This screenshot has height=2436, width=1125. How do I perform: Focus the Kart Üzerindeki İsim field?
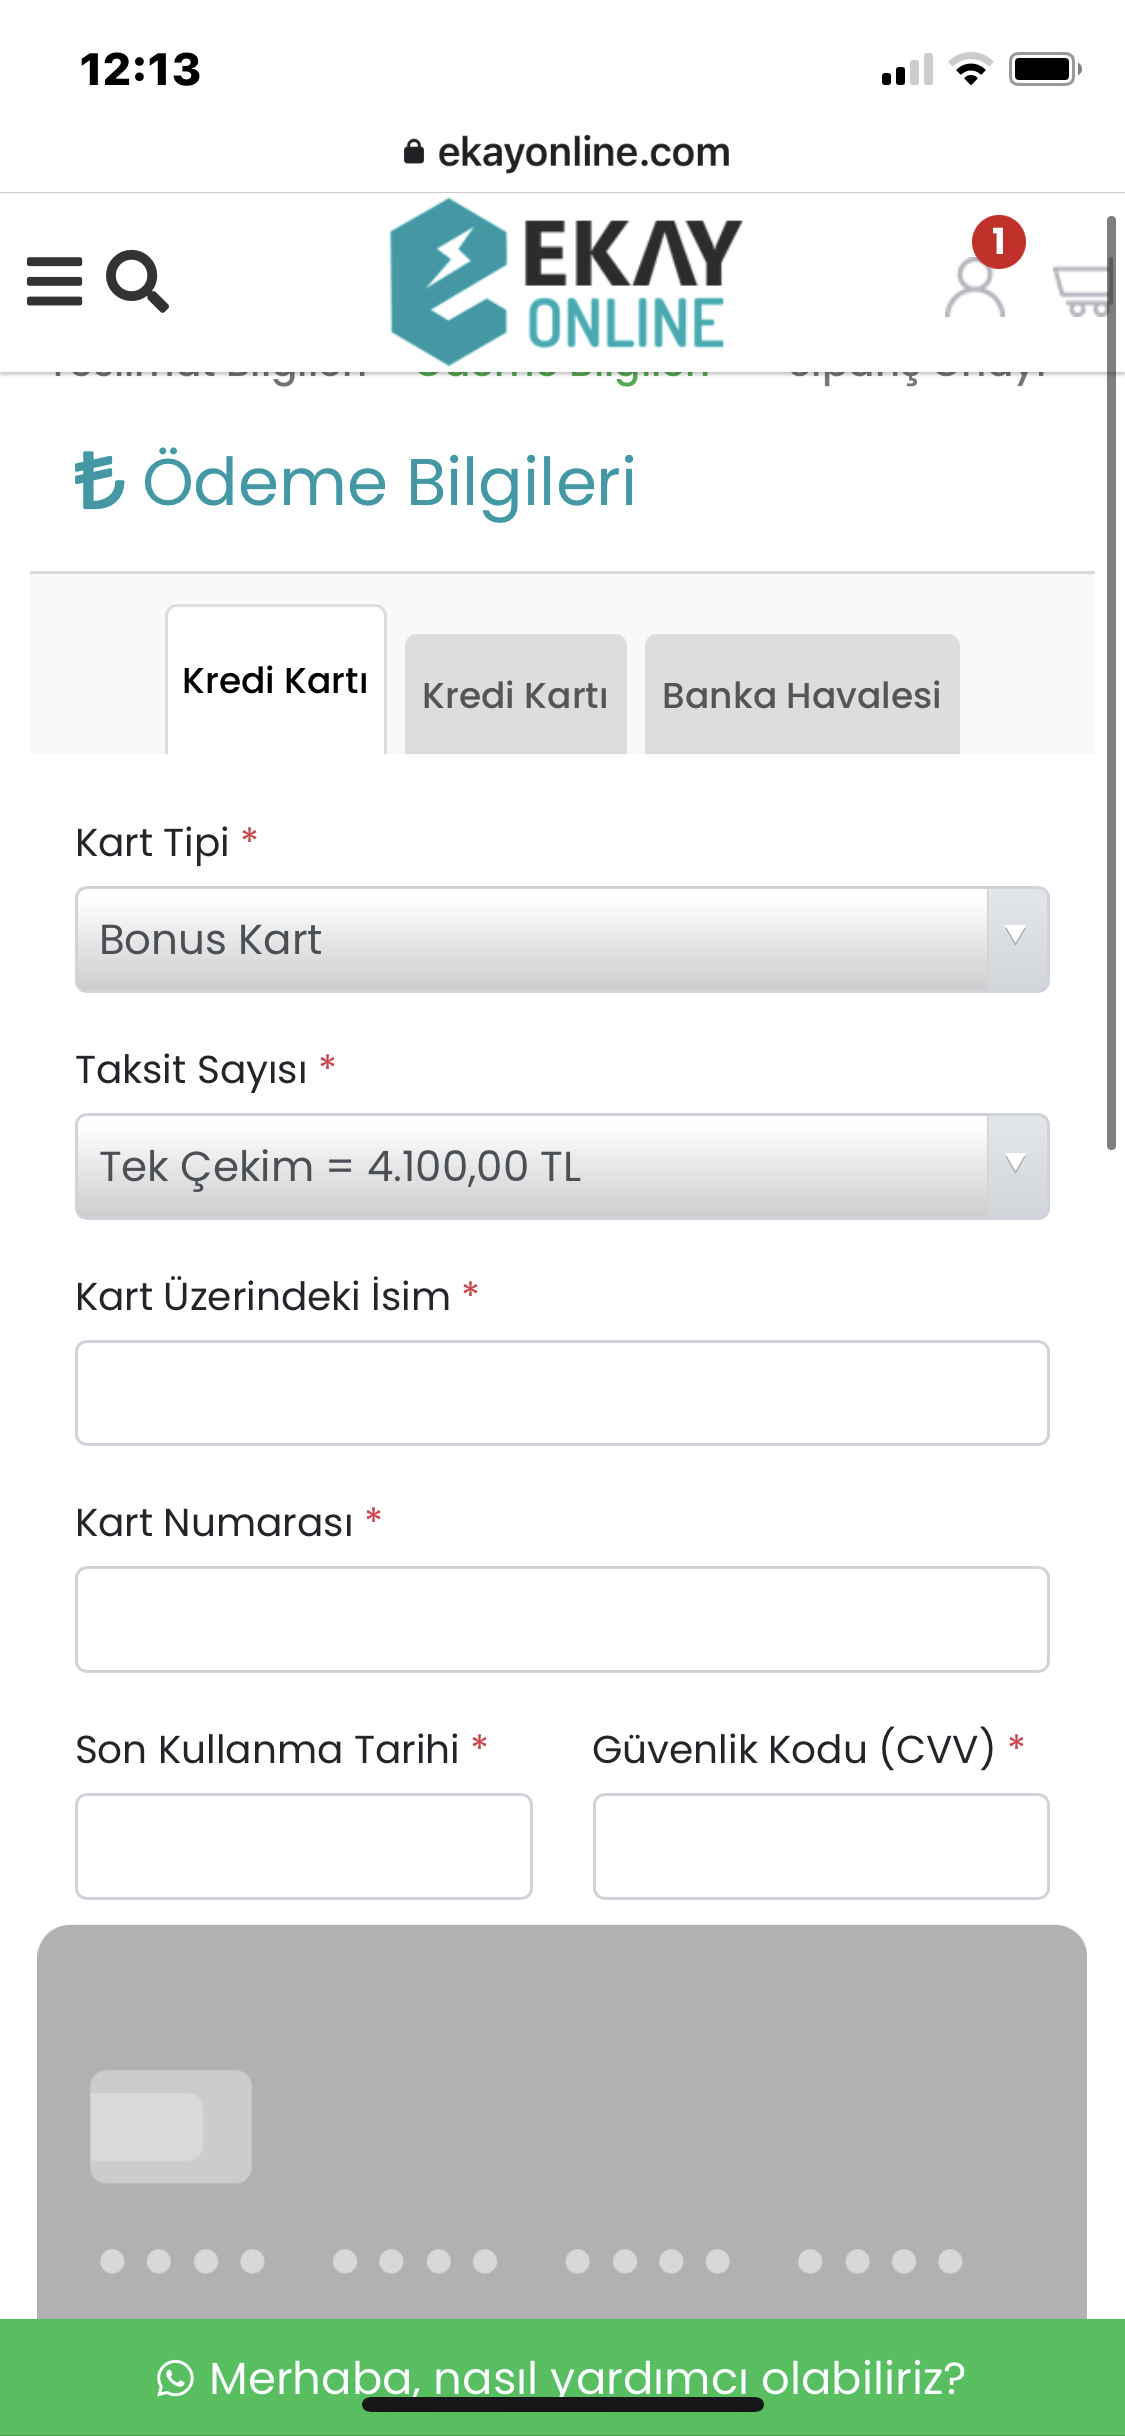pos(562,1393)
